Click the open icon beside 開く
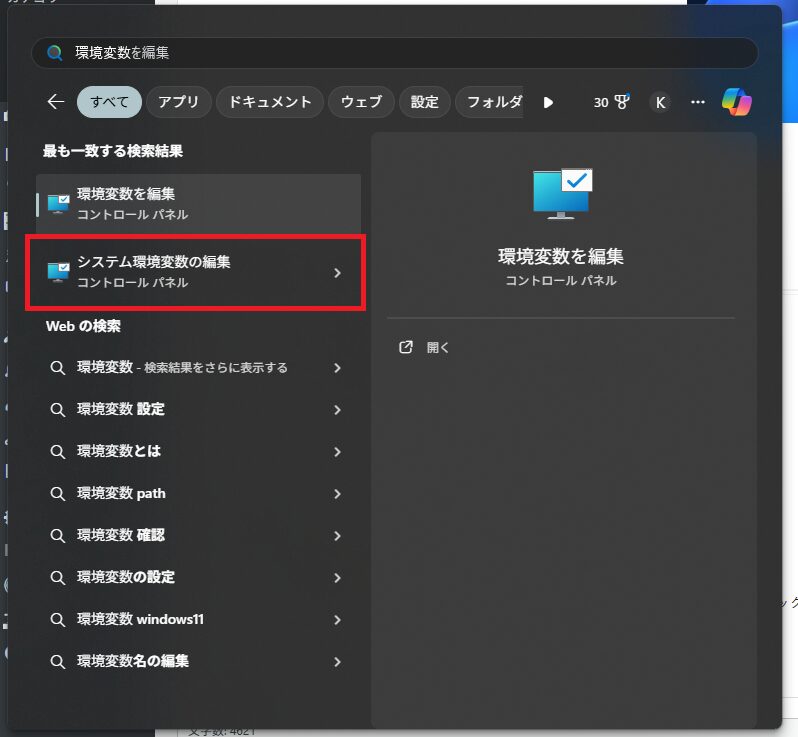 tap(406, 347)
